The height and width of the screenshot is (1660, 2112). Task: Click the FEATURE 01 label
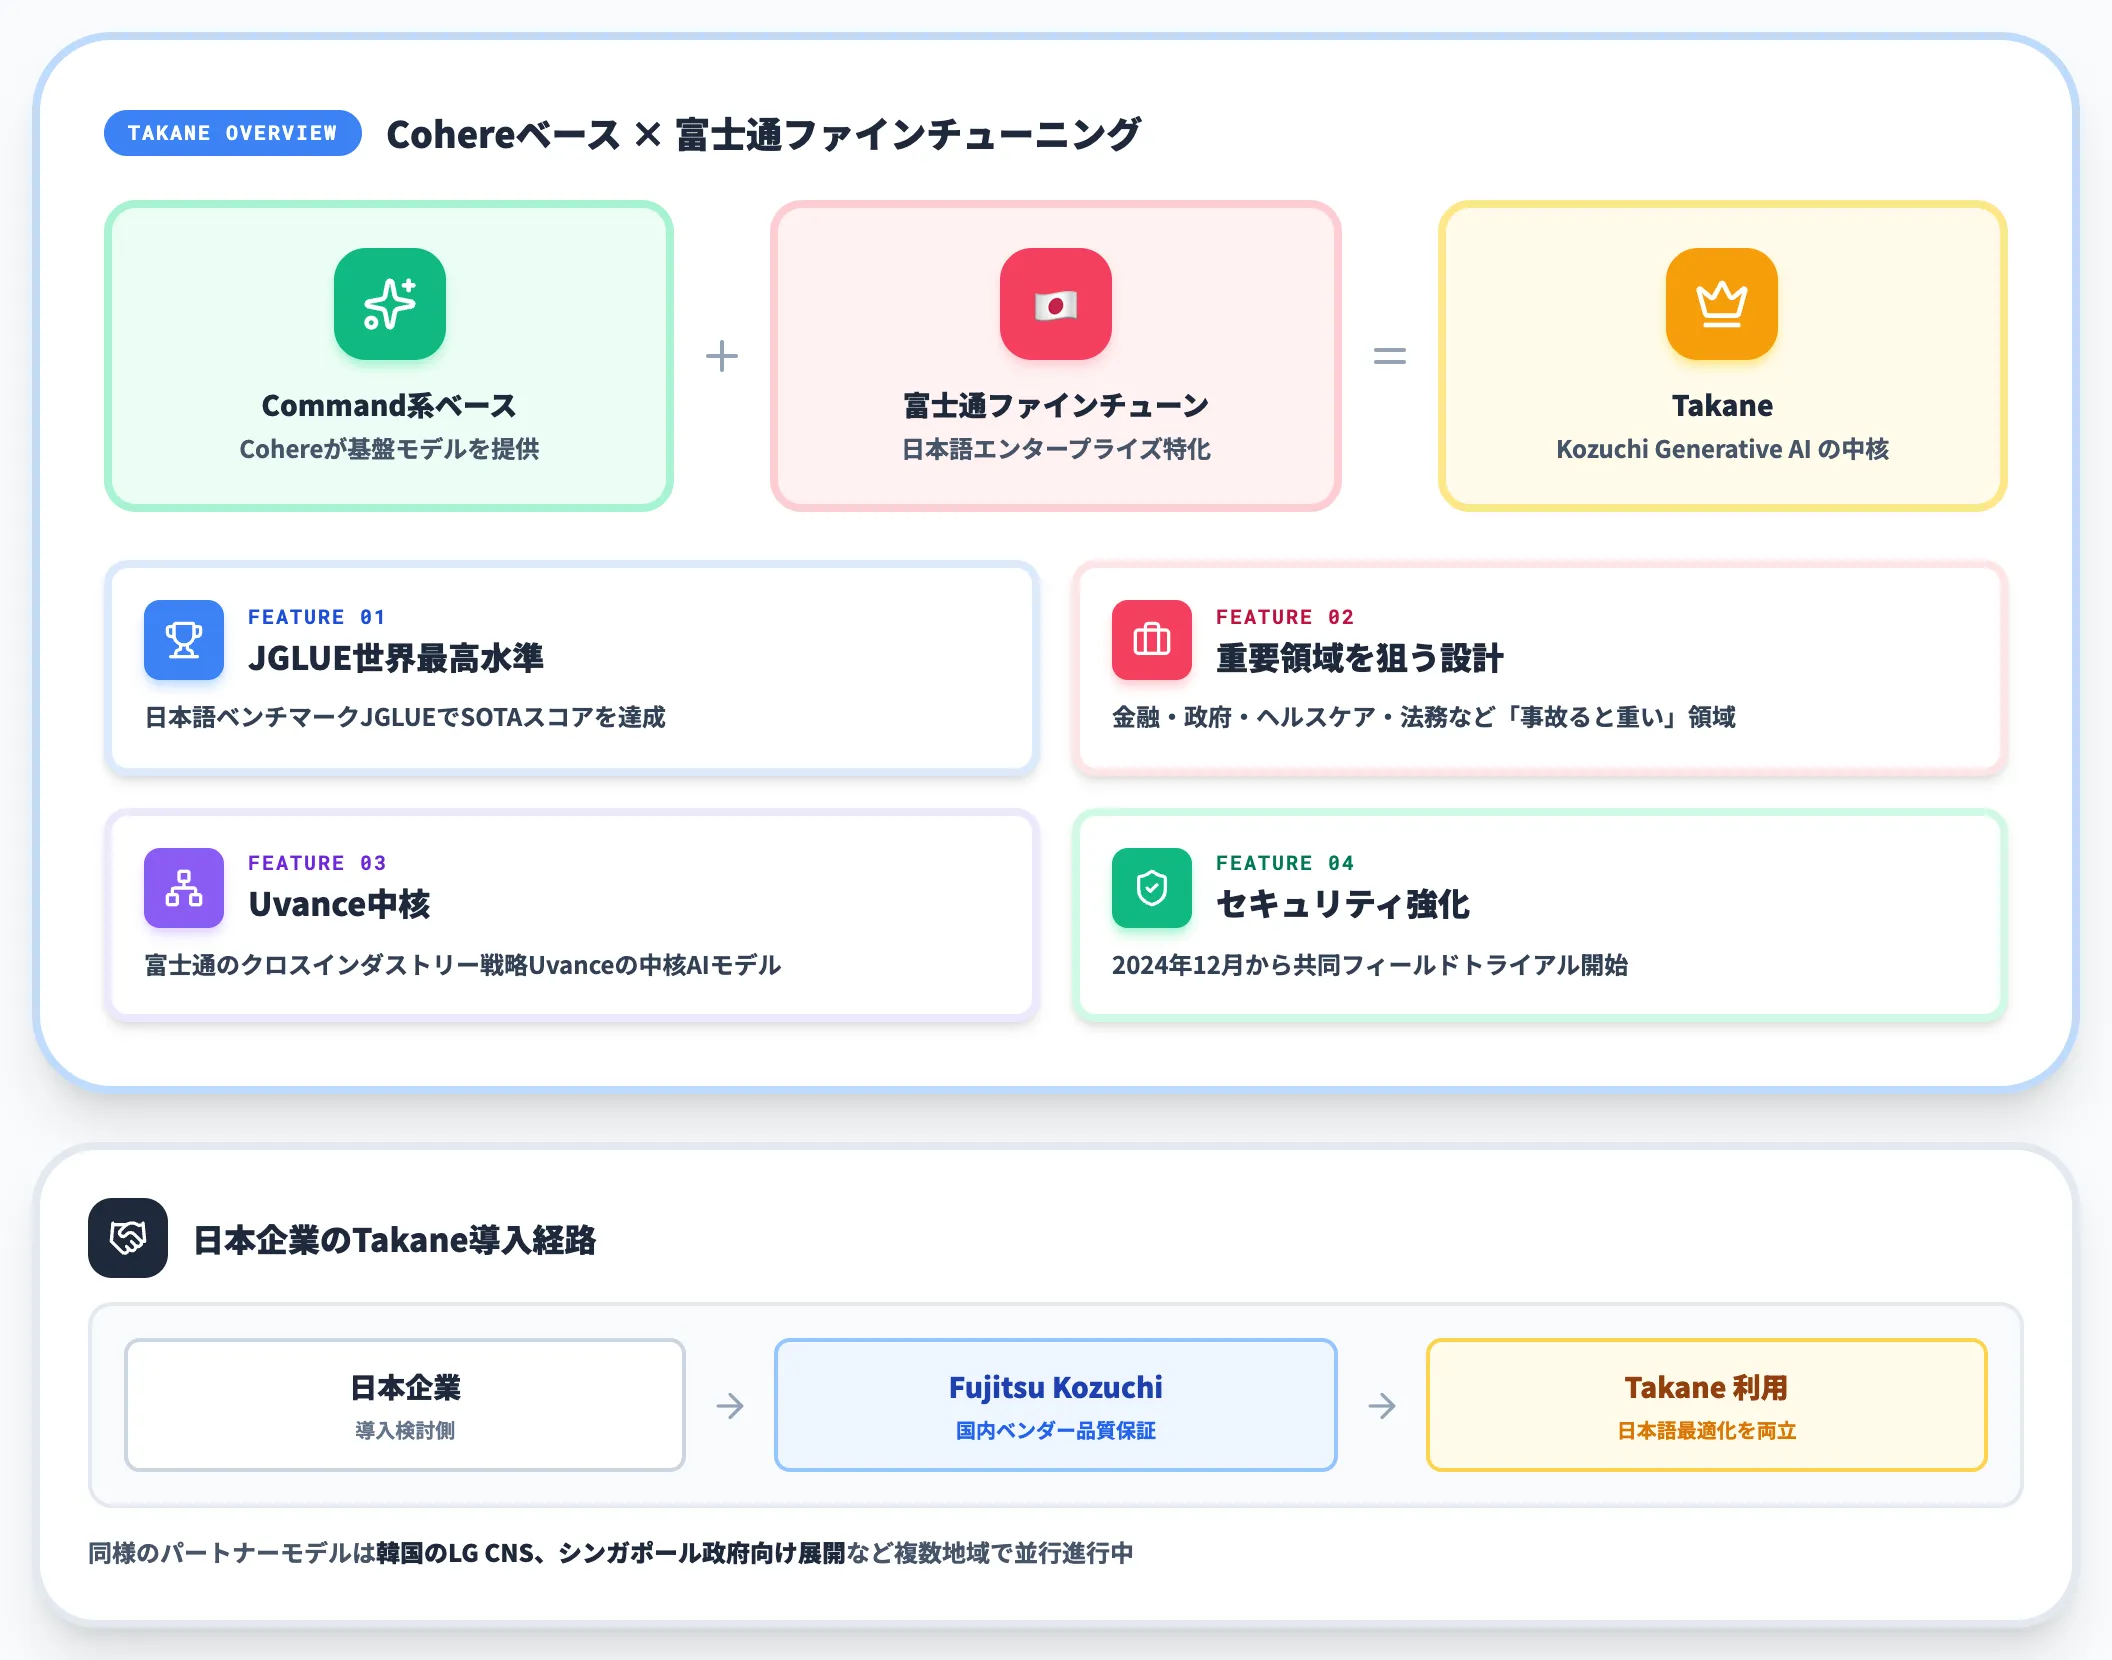click(316, 617)
